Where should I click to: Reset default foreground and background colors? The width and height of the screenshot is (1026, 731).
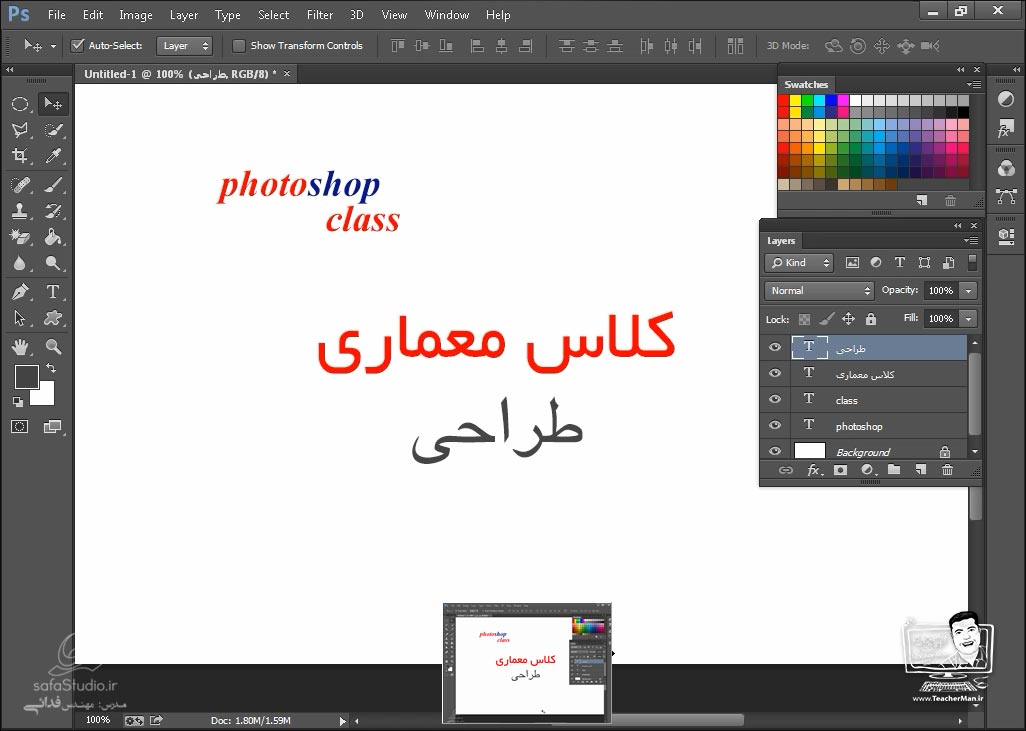click(x=18, y=401)
